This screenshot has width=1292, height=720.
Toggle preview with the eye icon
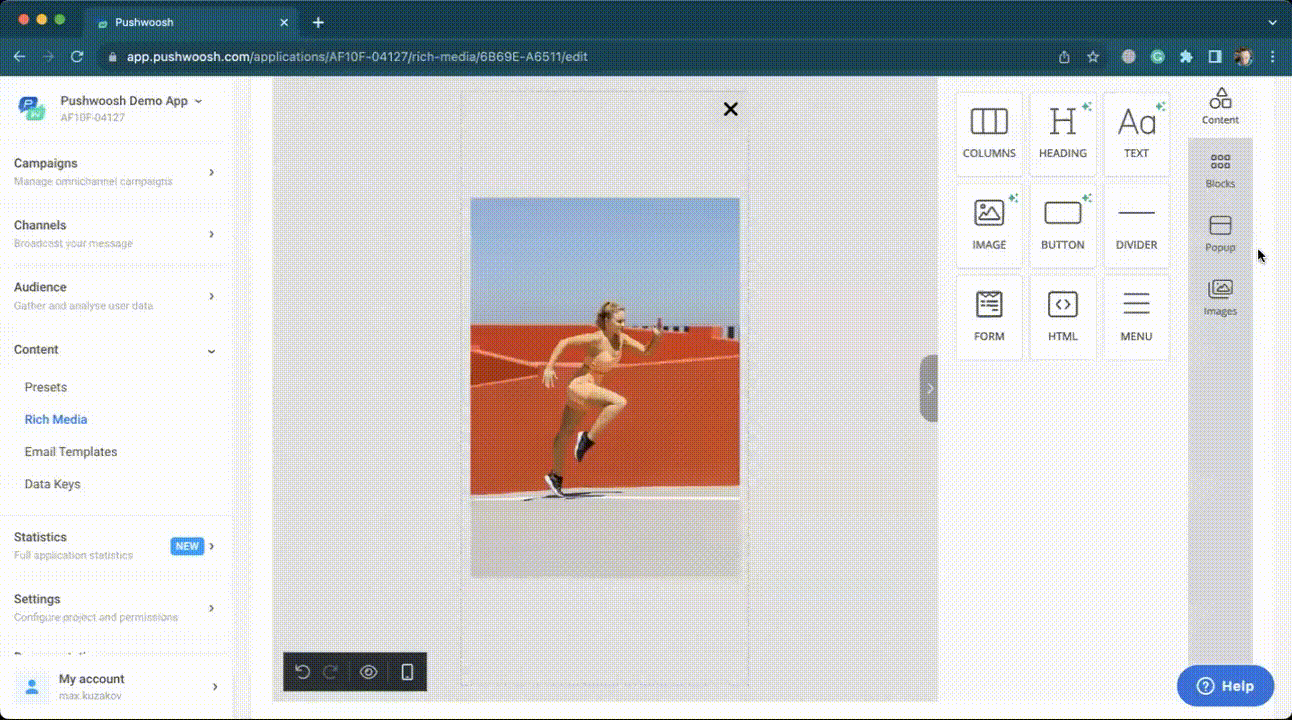[x=368, y=672]
